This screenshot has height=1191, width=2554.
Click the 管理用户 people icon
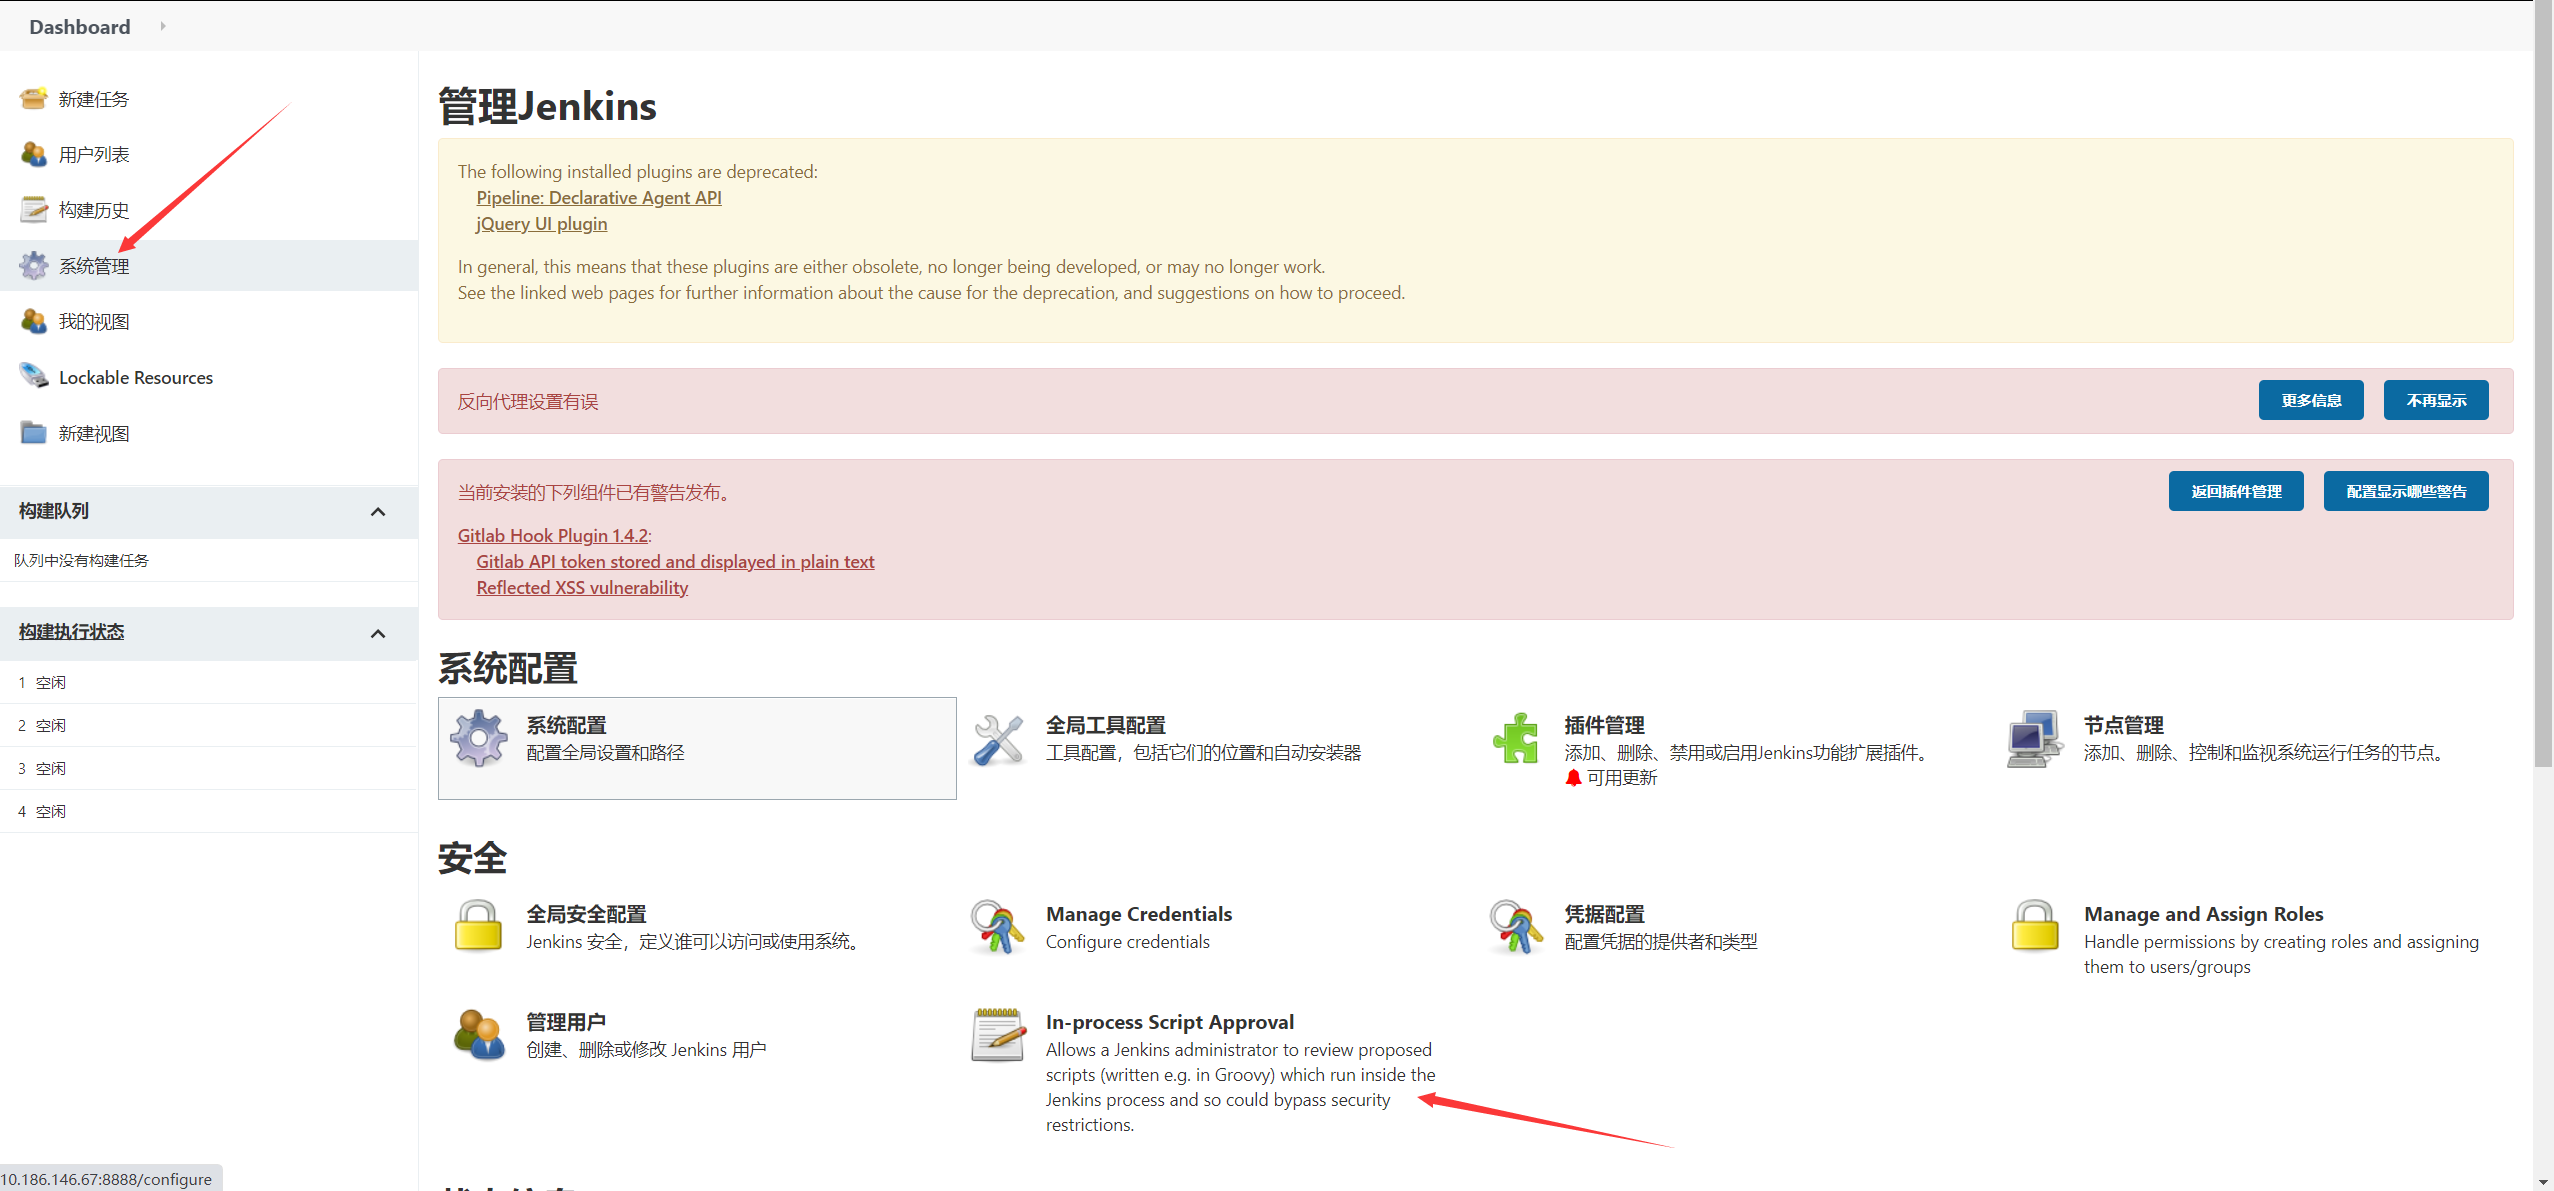tap(479, 1035)
